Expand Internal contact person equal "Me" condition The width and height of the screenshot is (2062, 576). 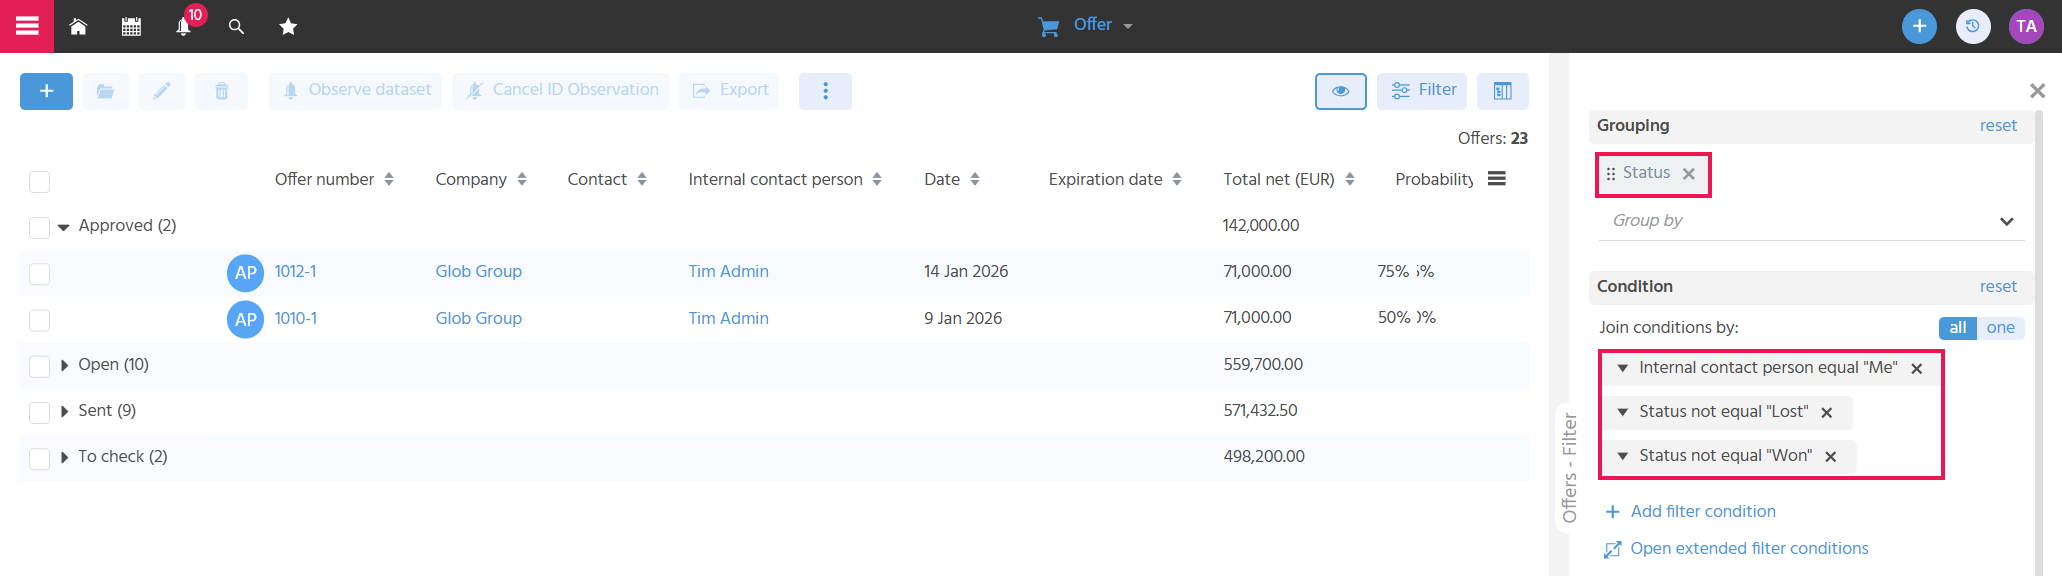(x=1623, y=368)
